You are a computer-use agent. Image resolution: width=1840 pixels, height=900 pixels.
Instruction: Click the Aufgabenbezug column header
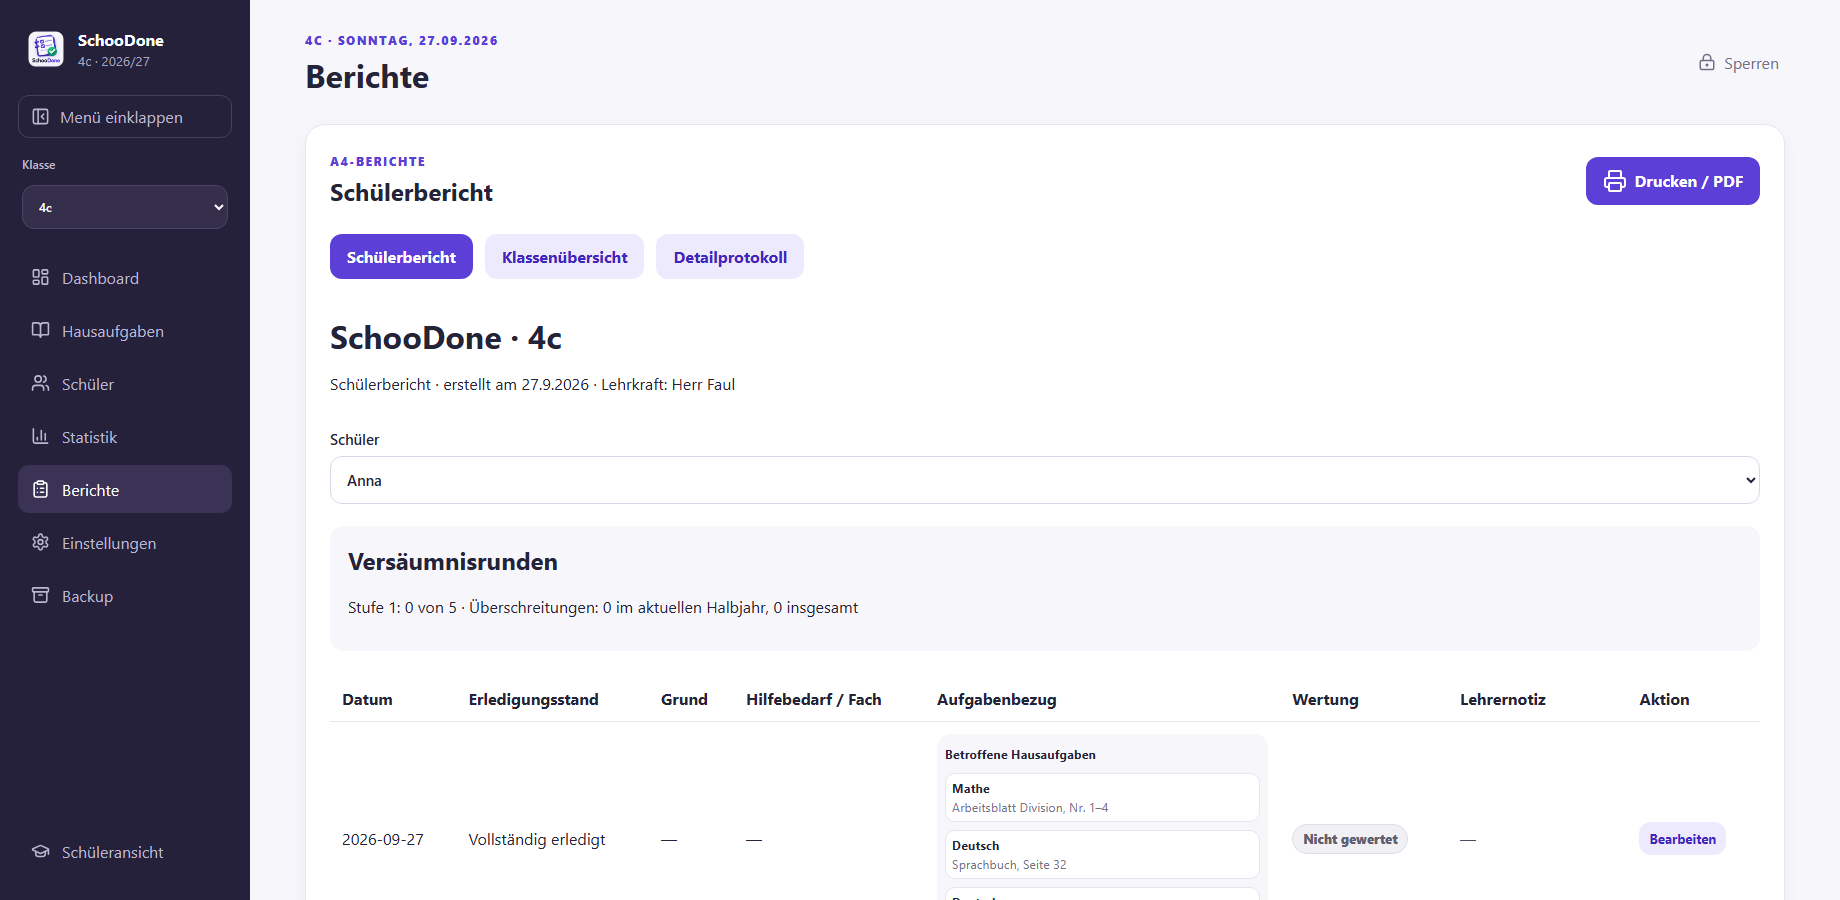[x=997, y=699]
